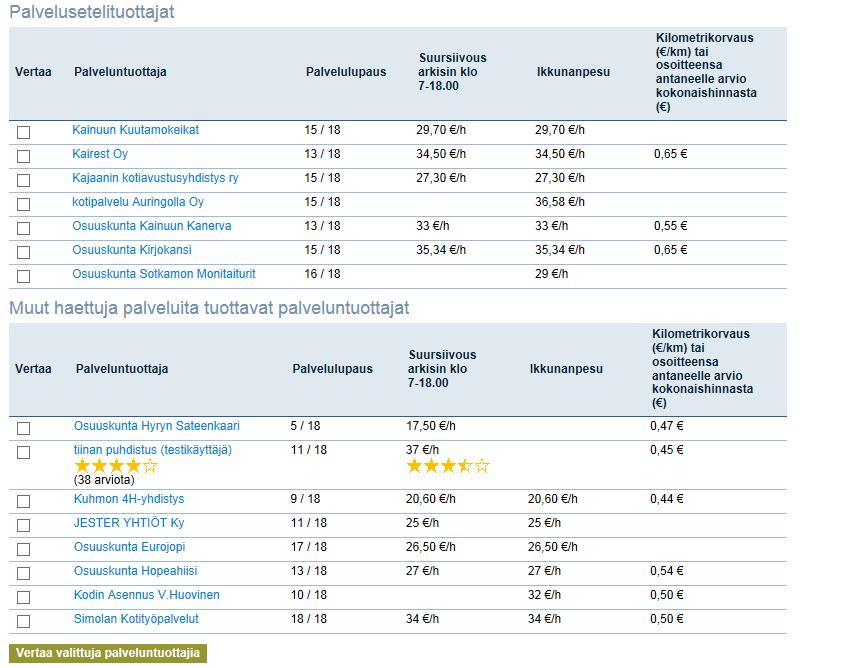
Task: Click the 0,47 € kilometre fee
Action: pos(667,426)
